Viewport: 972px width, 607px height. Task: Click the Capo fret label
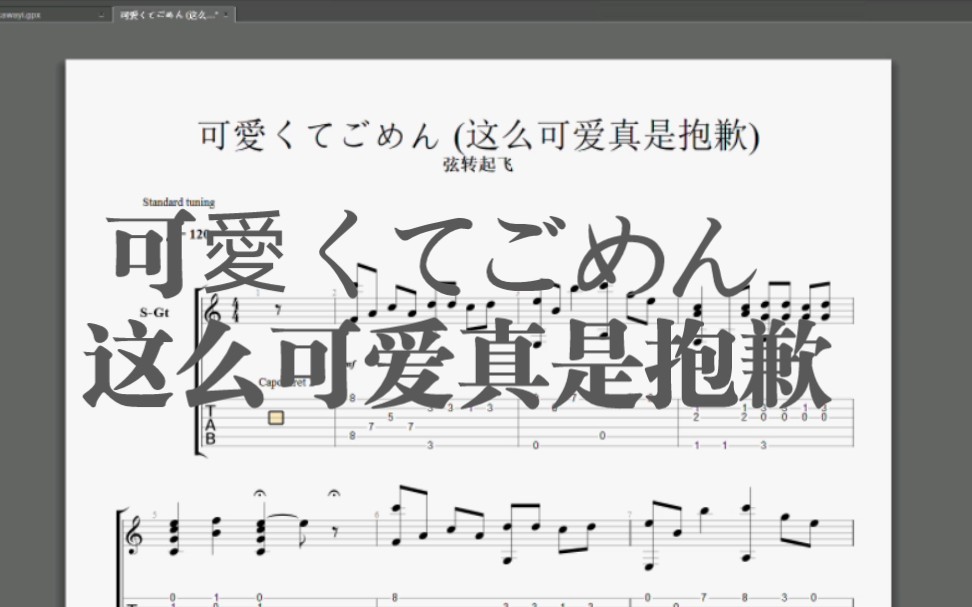[283, 383]
